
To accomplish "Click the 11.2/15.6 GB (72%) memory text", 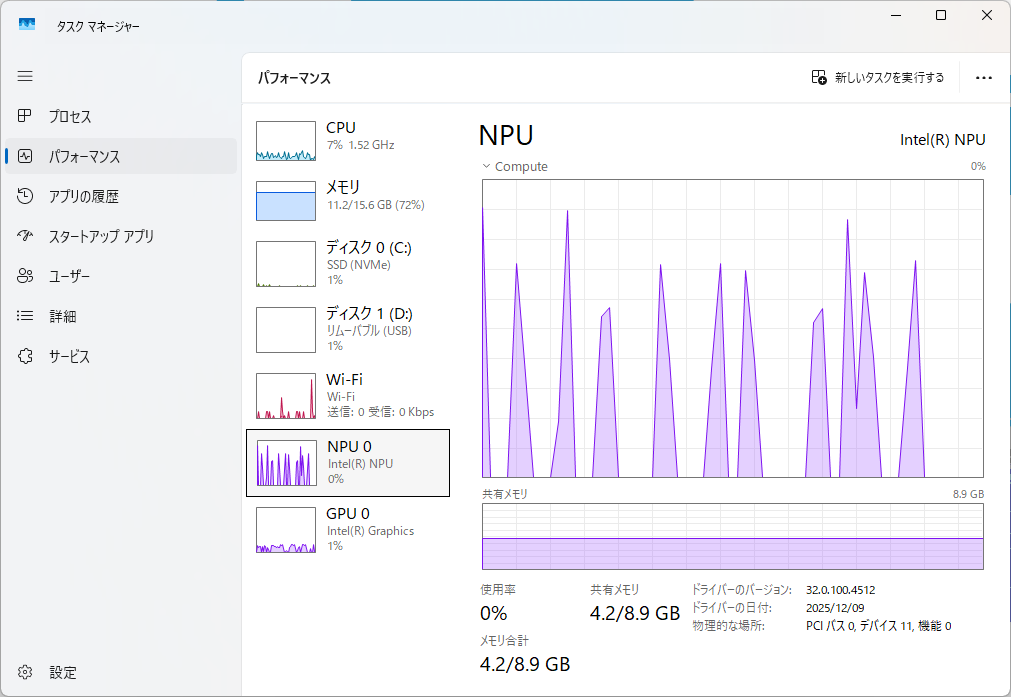I will pyautogui.click(x=375, y=205).
